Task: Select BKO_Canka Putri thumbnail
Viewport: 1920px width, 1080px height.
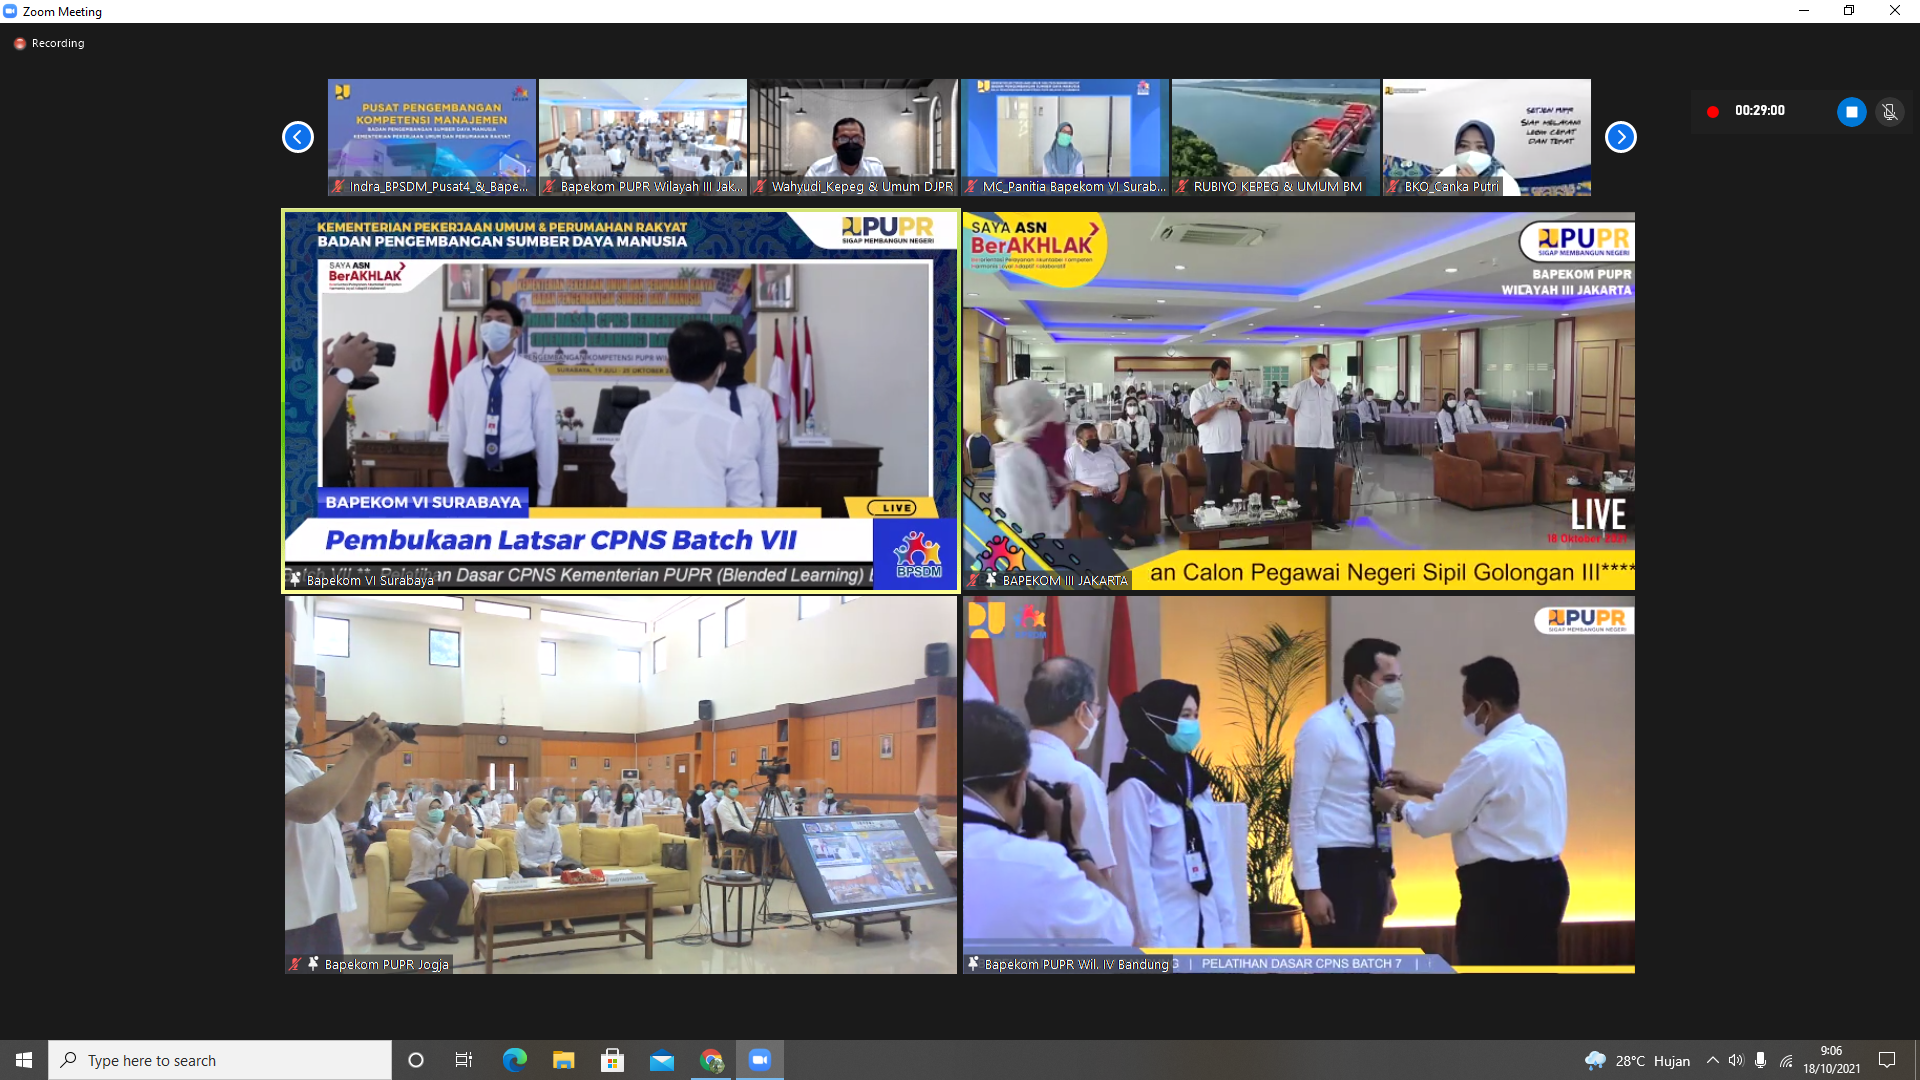Action: (1487, 137)
